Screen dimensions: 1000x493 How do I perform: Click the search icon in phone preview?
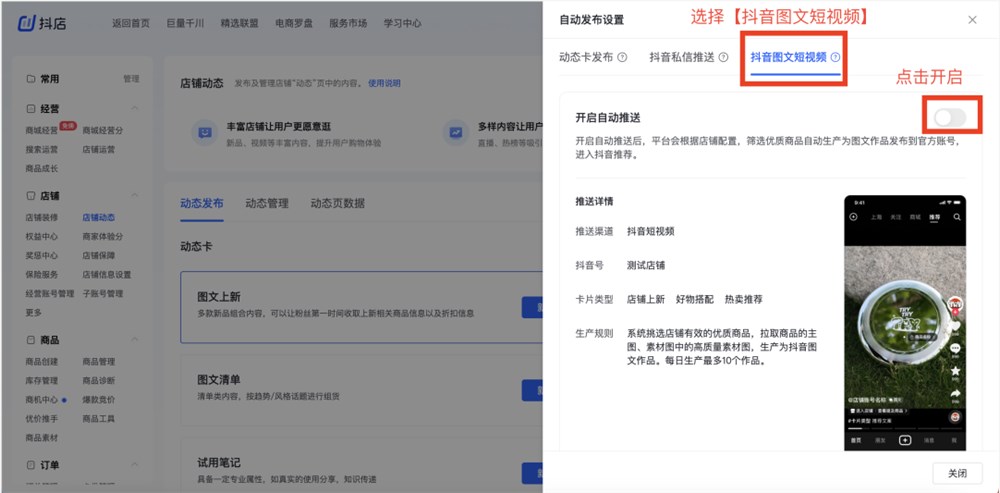pyautogui.click(x=957, y=216)
